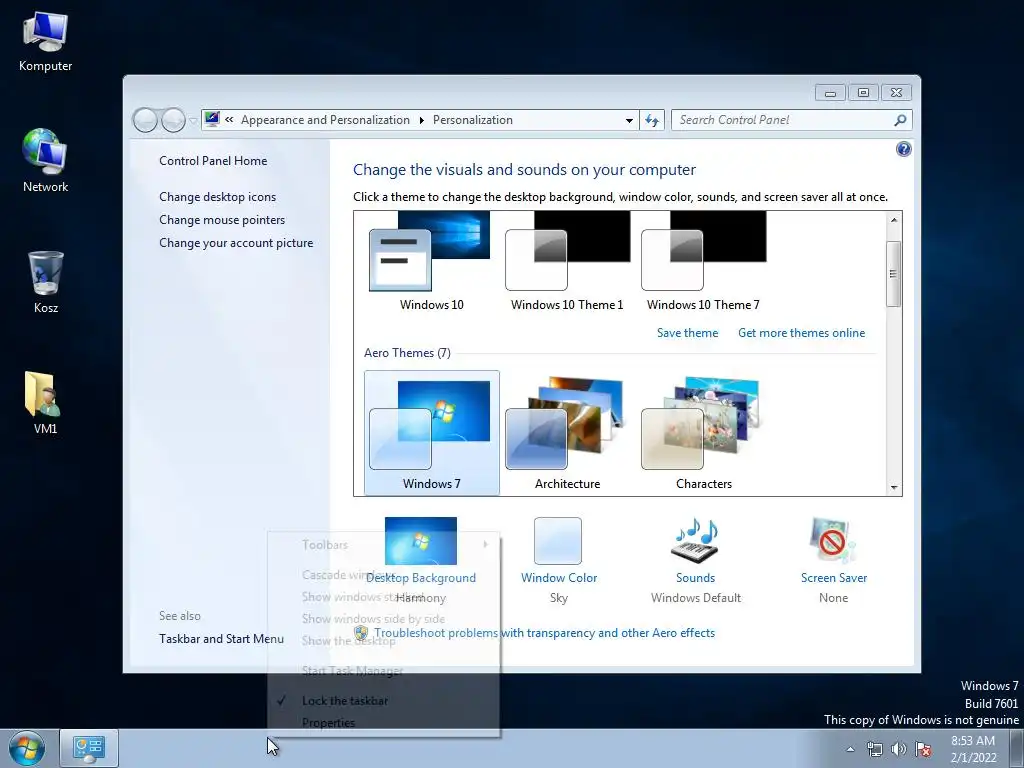Viewport: 1024px width, 768px height.
Task: Select the Windows 10 Theme 7
Action: coord(703,263)
